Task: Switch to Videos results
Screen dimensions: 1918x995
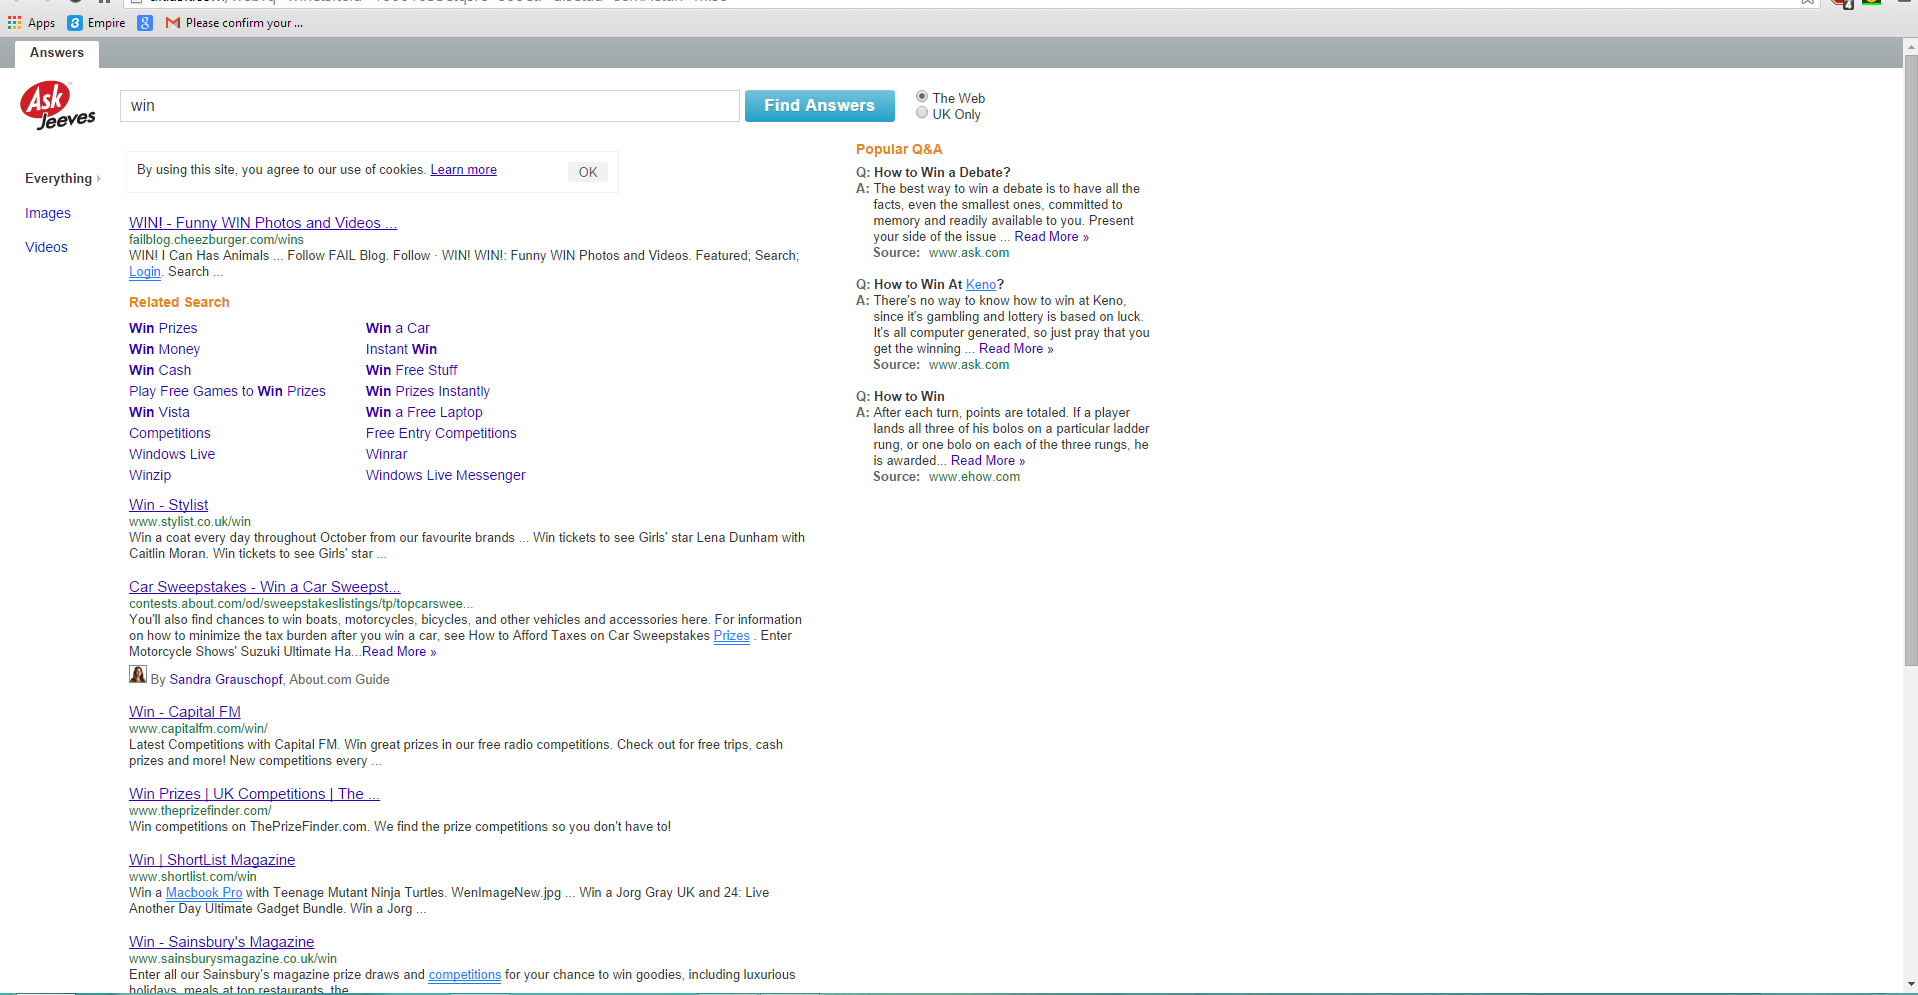Action: click(x=46, y=247)
